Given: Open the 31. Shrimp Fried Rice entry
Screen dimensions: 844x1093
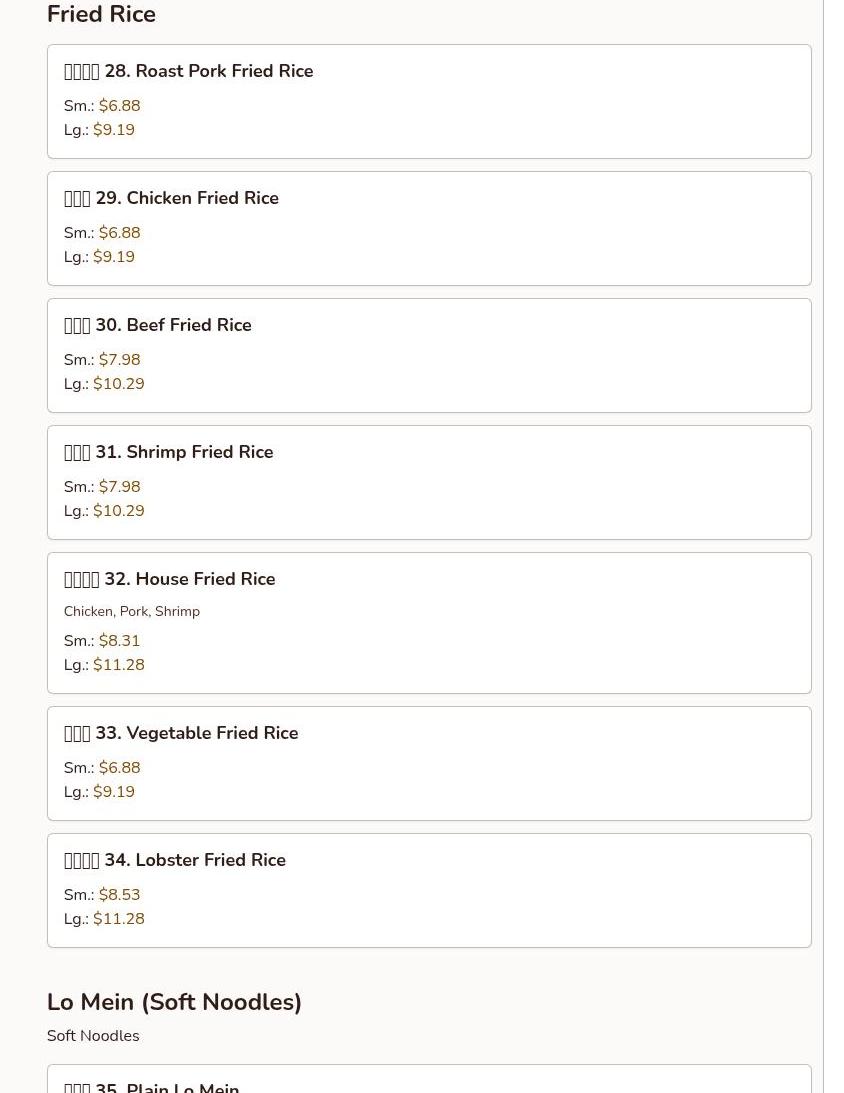Looking at the screenshot, I should [x=429, y=482].
